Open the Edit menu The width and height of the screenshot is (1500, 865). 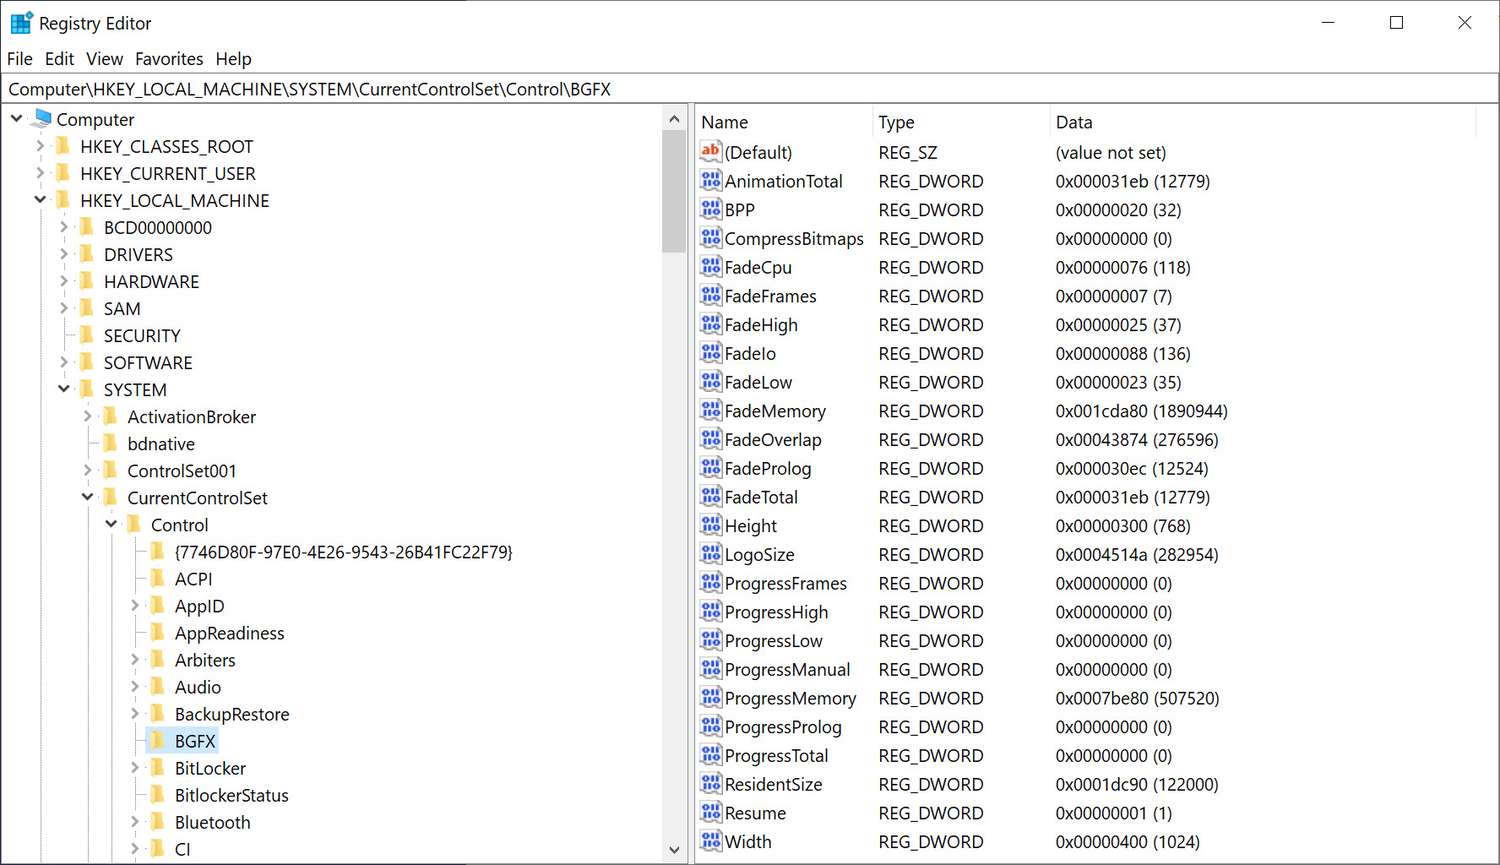59,59
